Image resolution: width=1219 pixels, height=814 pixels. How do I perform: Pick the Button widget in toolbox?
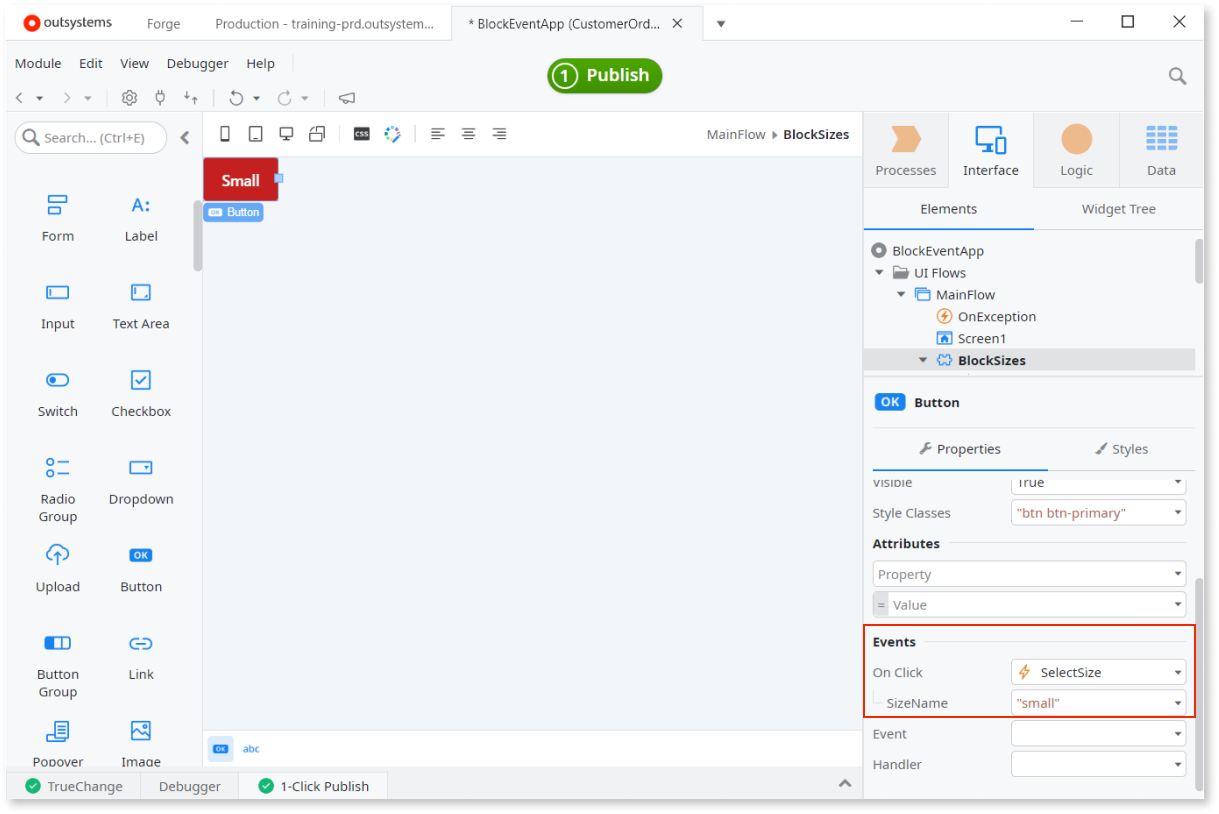[141, 568]
